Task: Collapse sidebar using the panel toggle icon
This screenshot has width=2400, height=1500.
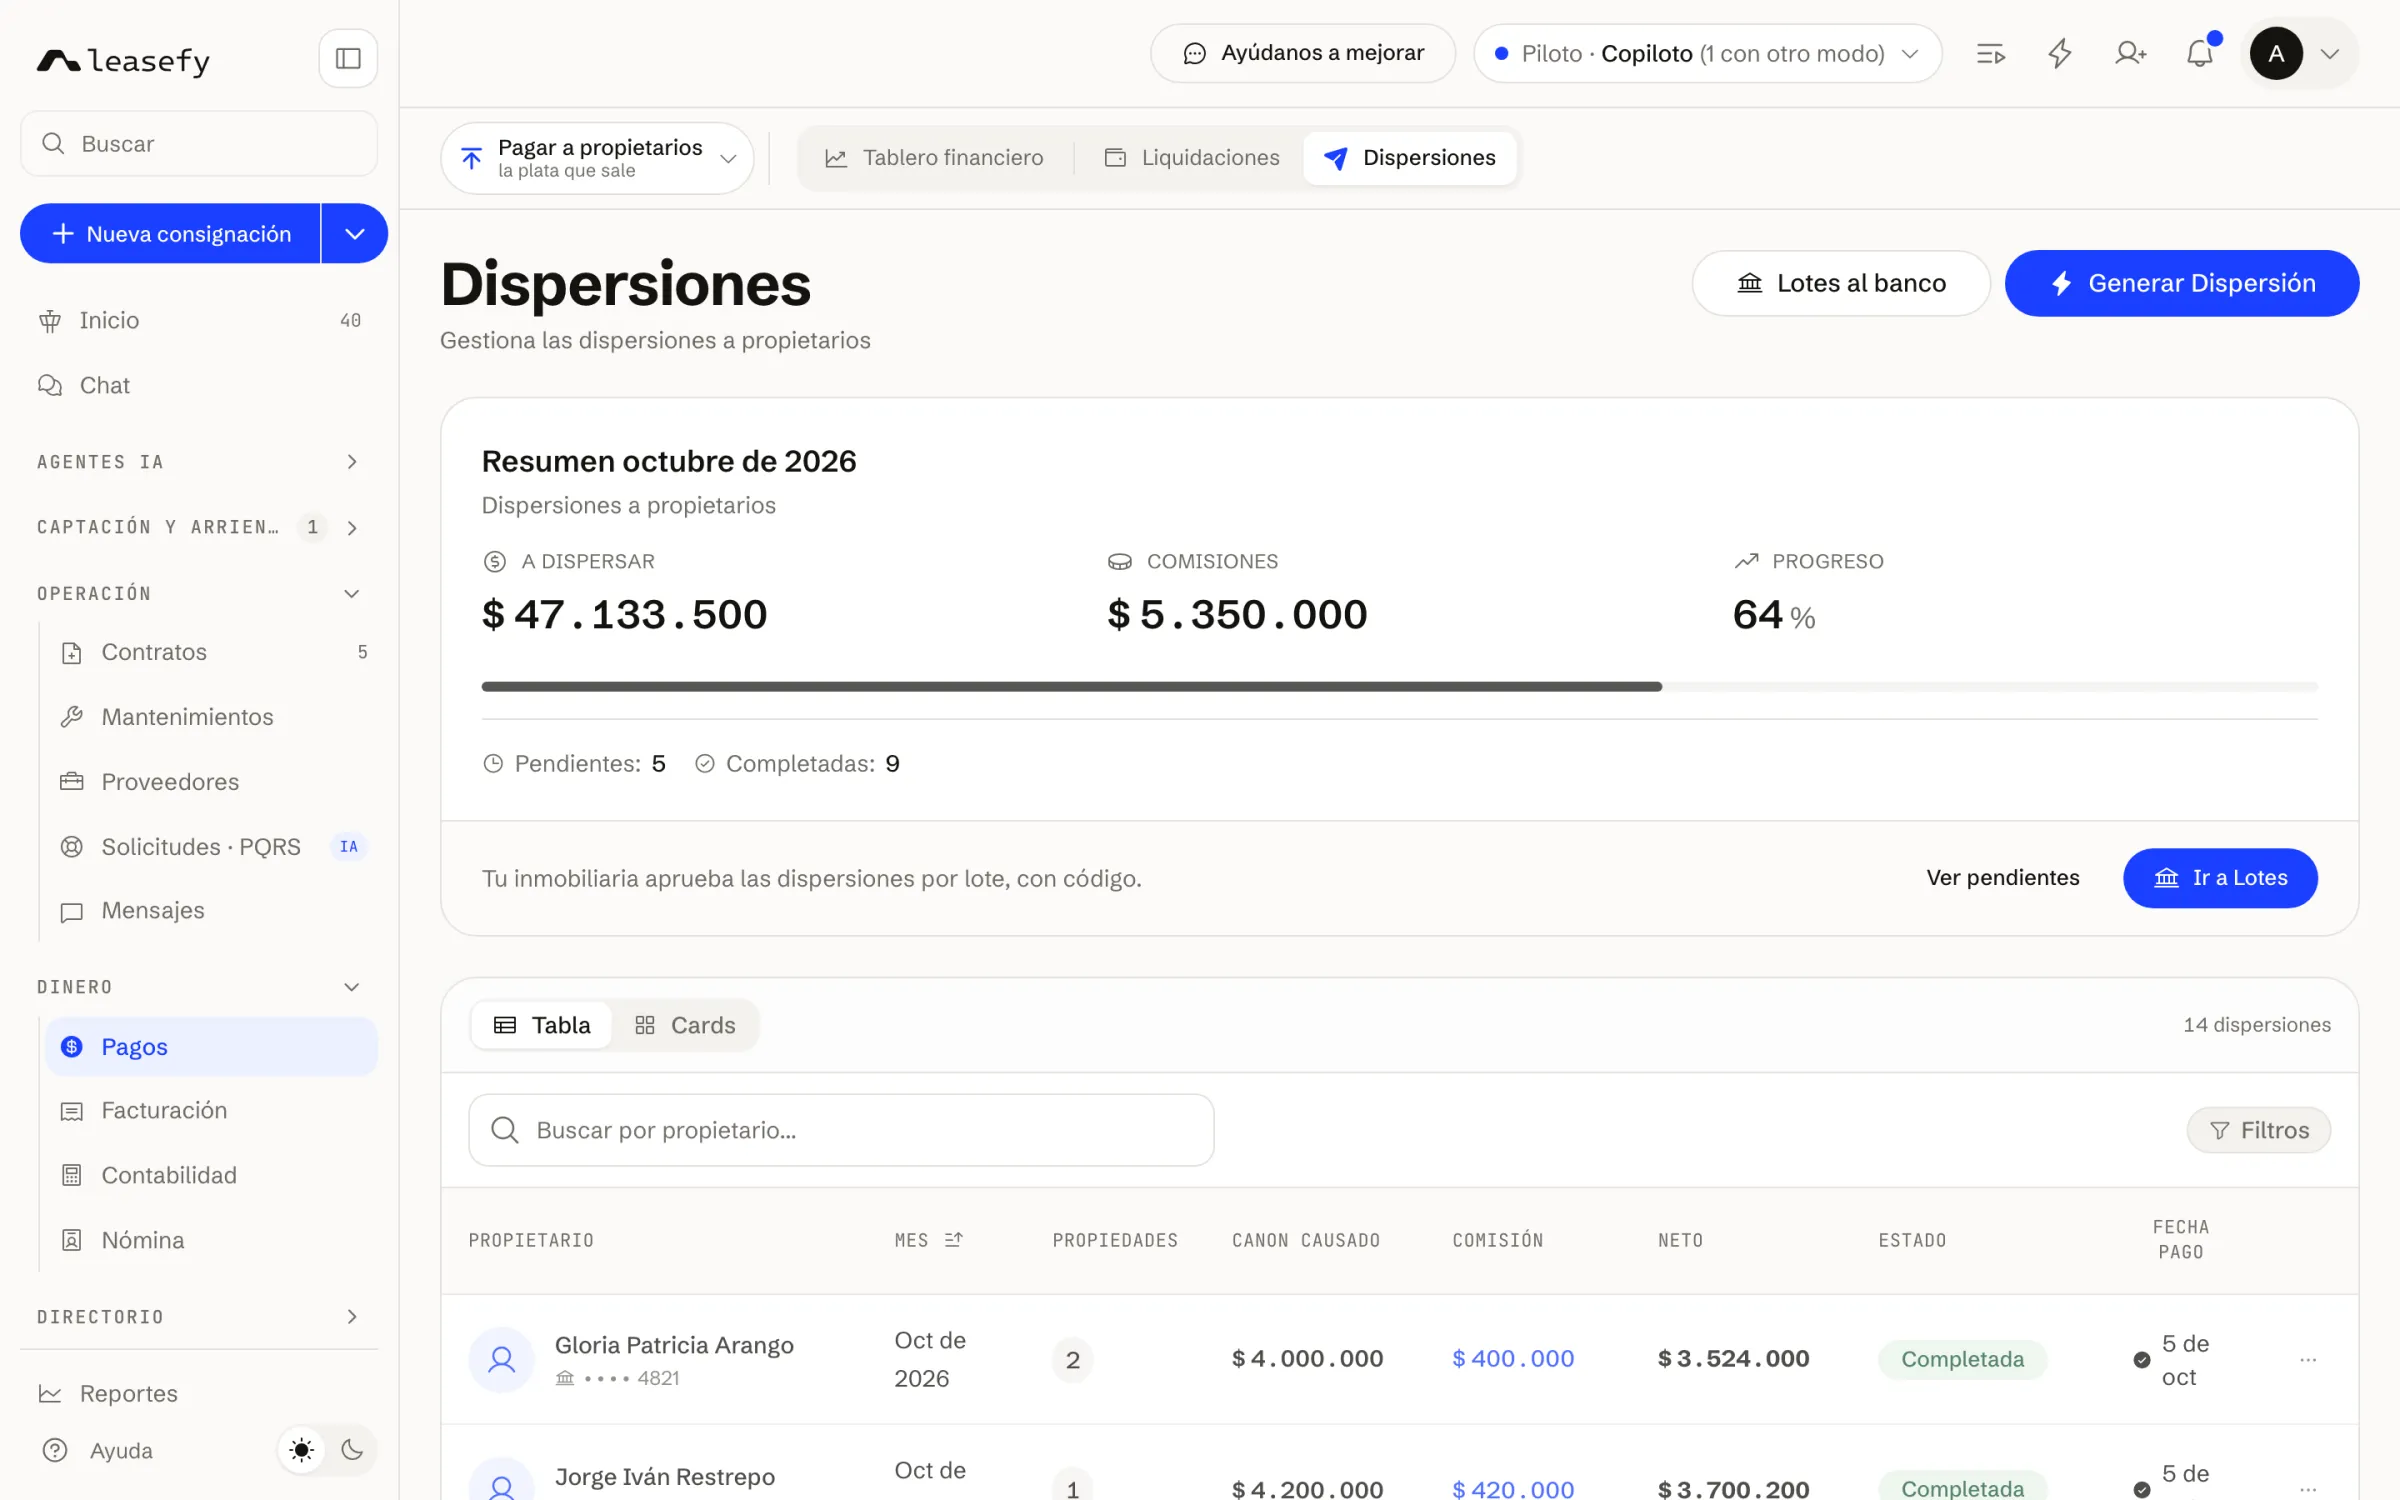Action: pyautogui.click(x=348, y=59)
